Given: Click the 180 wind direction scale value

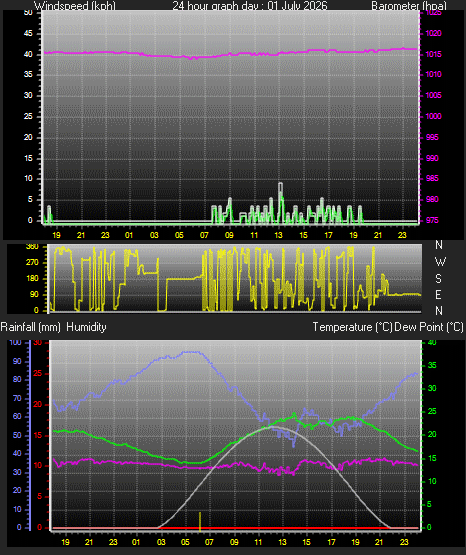Looking at the screenshot, I should tap(32, 278).
